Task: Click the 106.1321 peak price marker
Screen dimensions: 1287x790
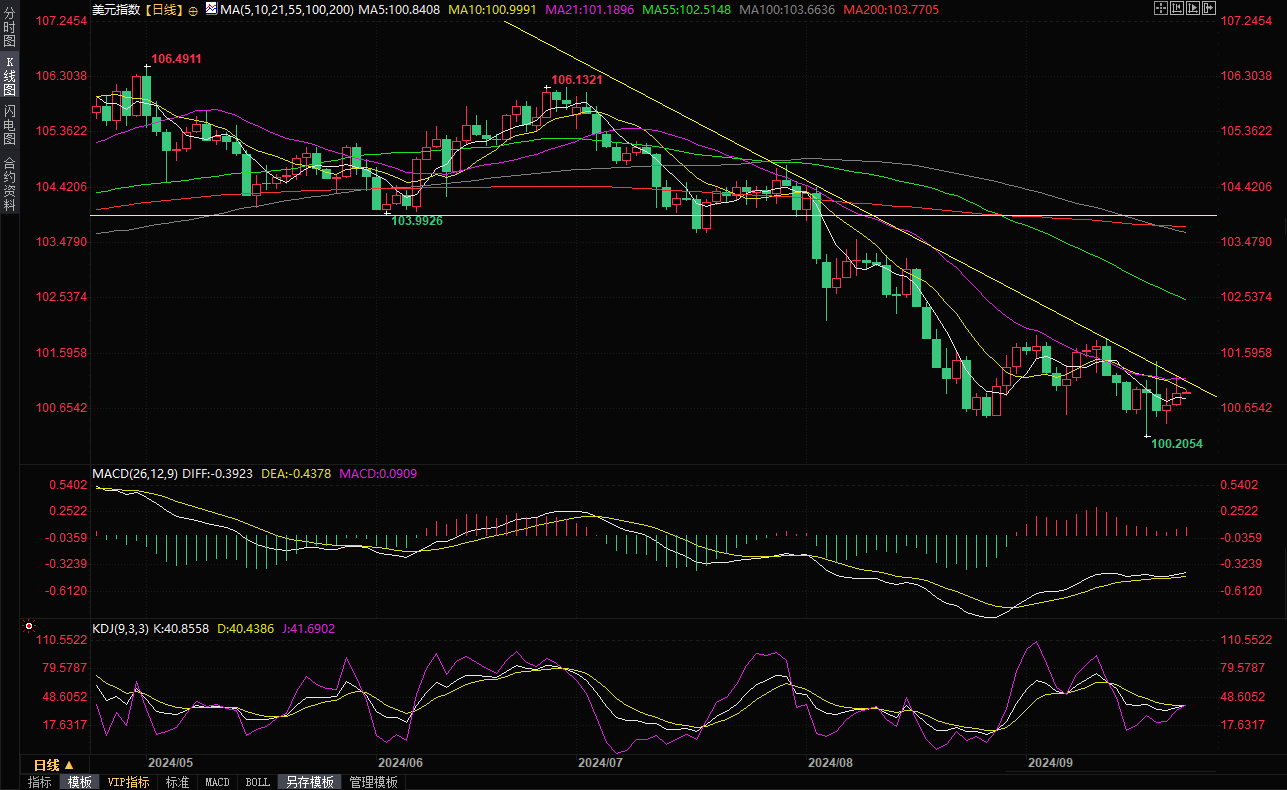Action: click(x=577, y=79)
